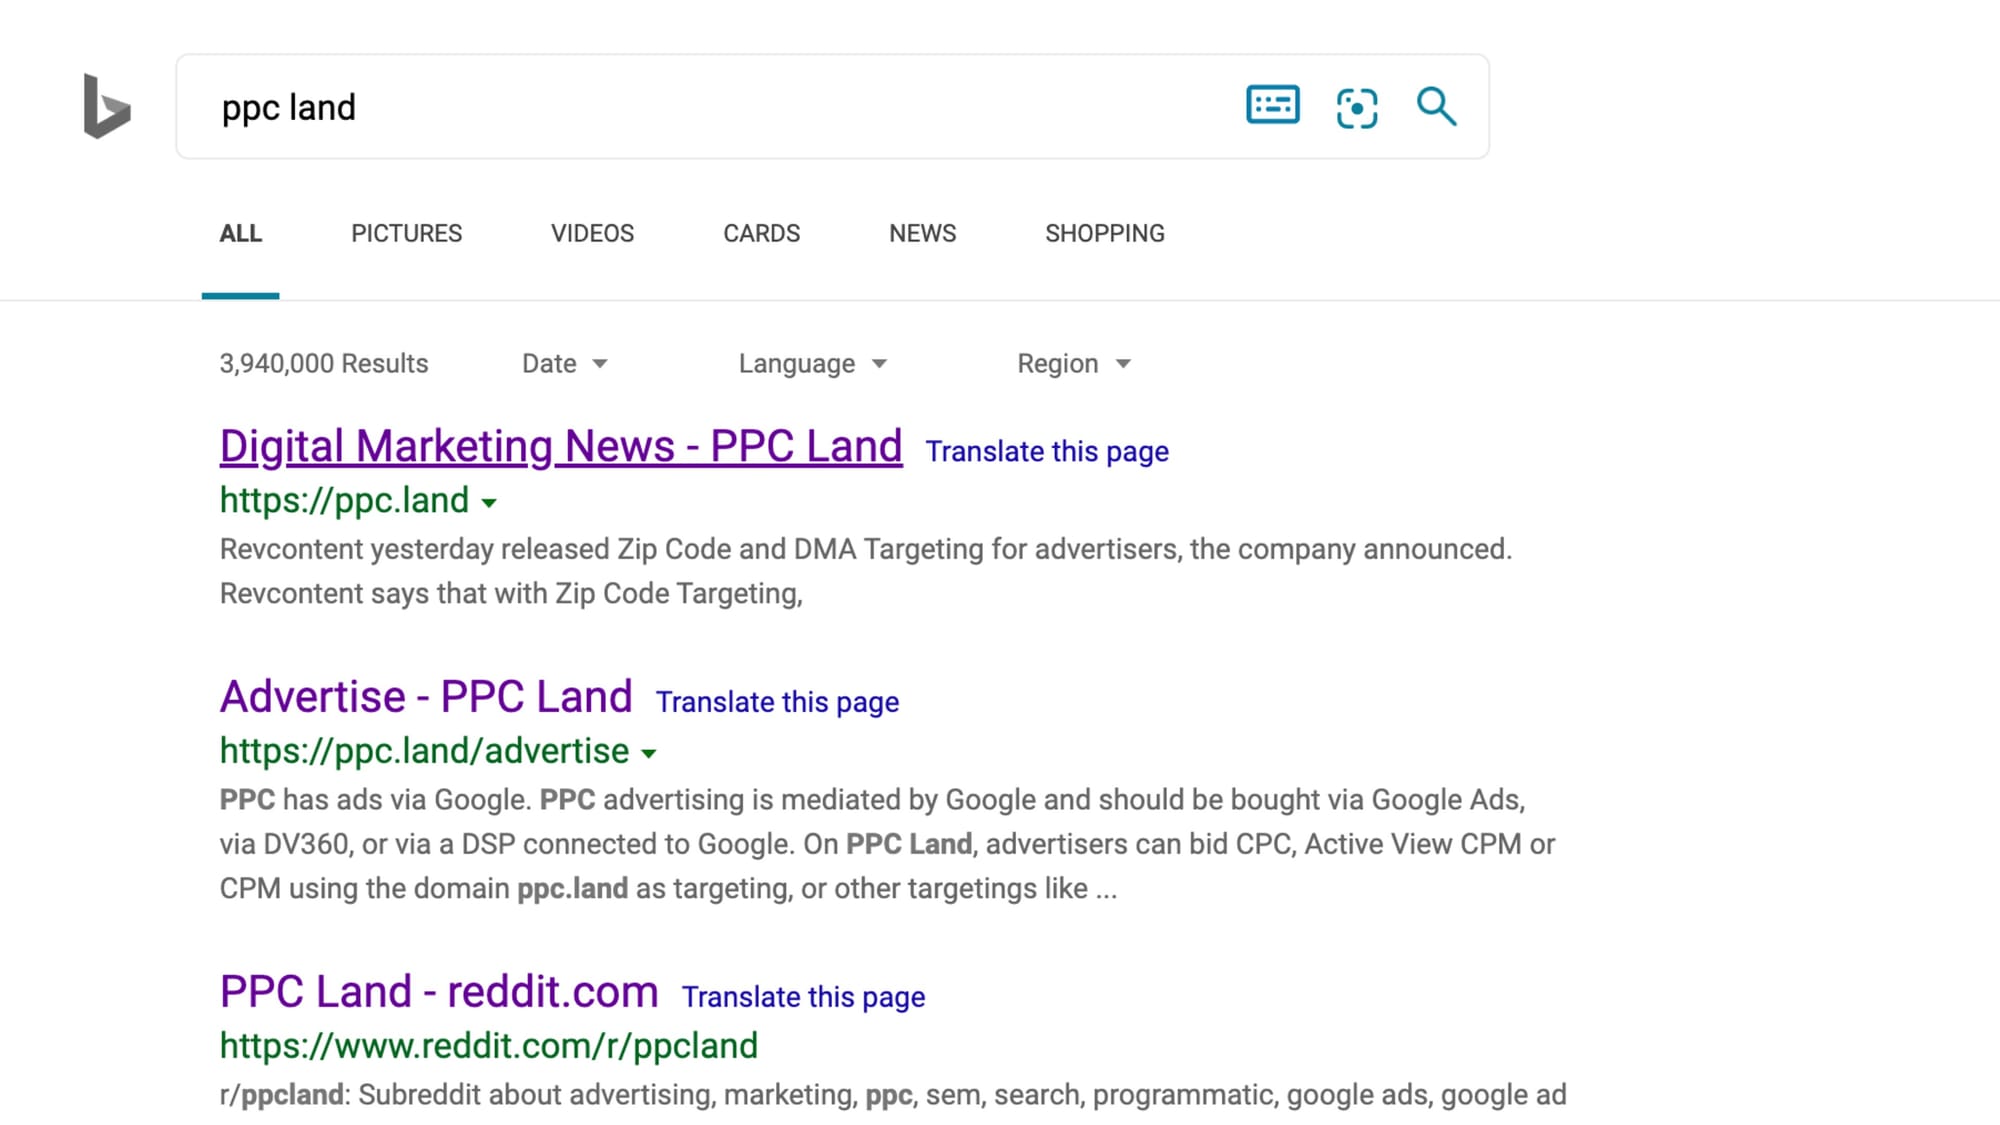This screenshot has width=2000, height=1125.
Task: Open 'PPC Land - reddit.com' result
Action: click(439, 991)
